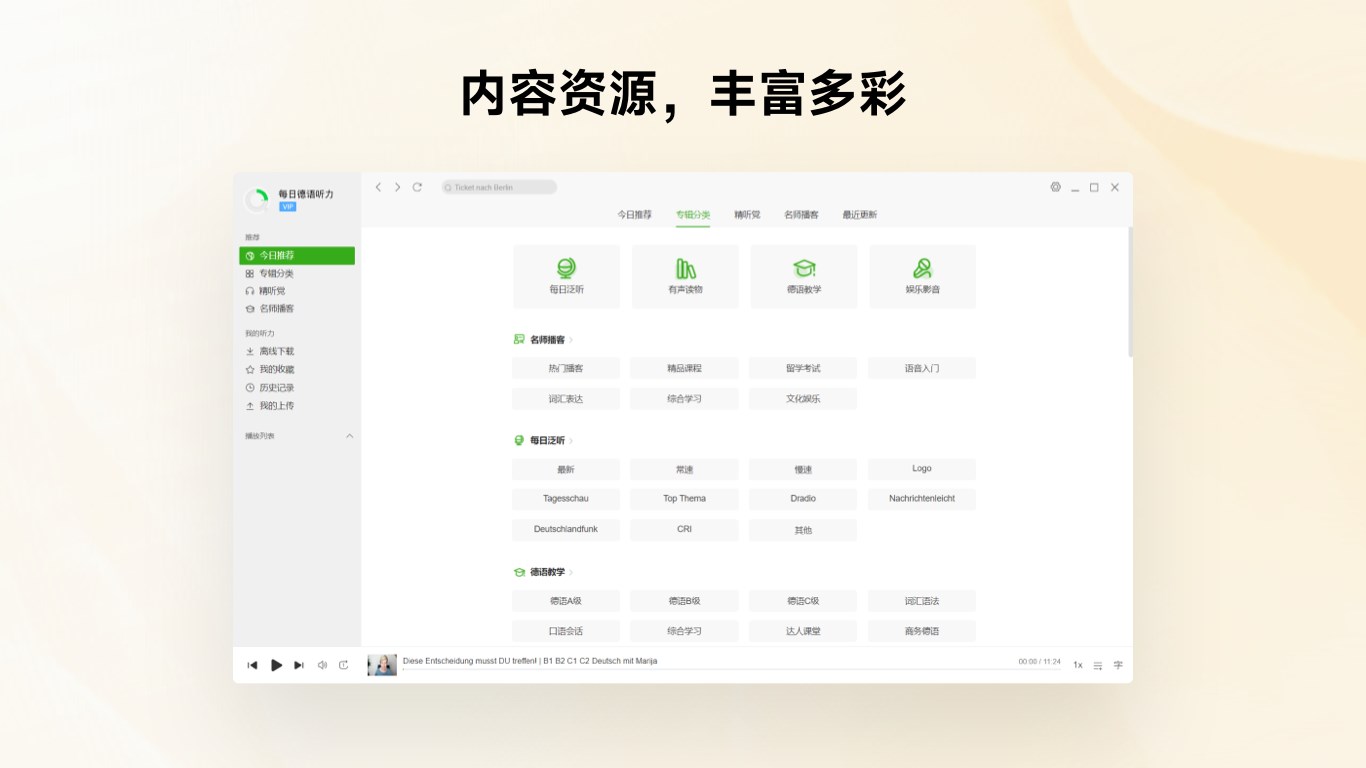
Task: Play the current audio track
Action: (x=277, y=665)
